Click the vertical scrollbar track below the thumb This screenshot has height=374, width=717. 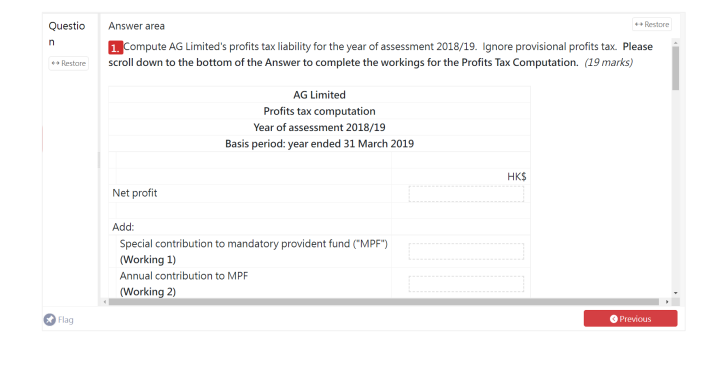[x=675, y=190]
